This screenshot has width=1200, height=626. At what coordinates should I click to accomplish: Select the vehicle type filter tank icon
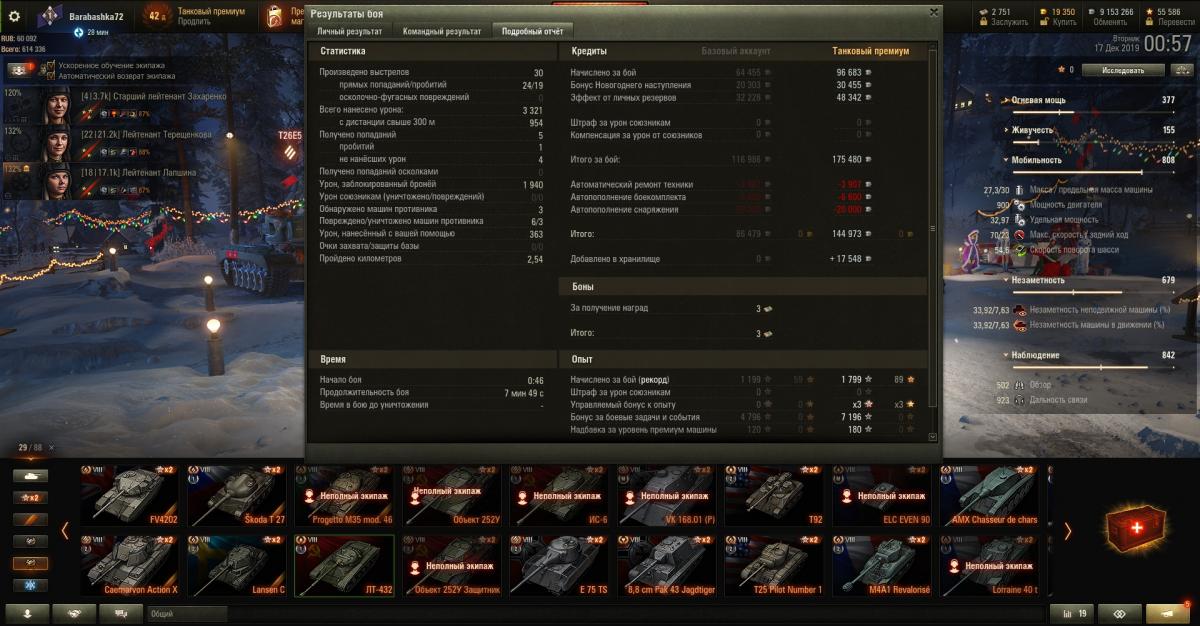(x=30, y=475)
